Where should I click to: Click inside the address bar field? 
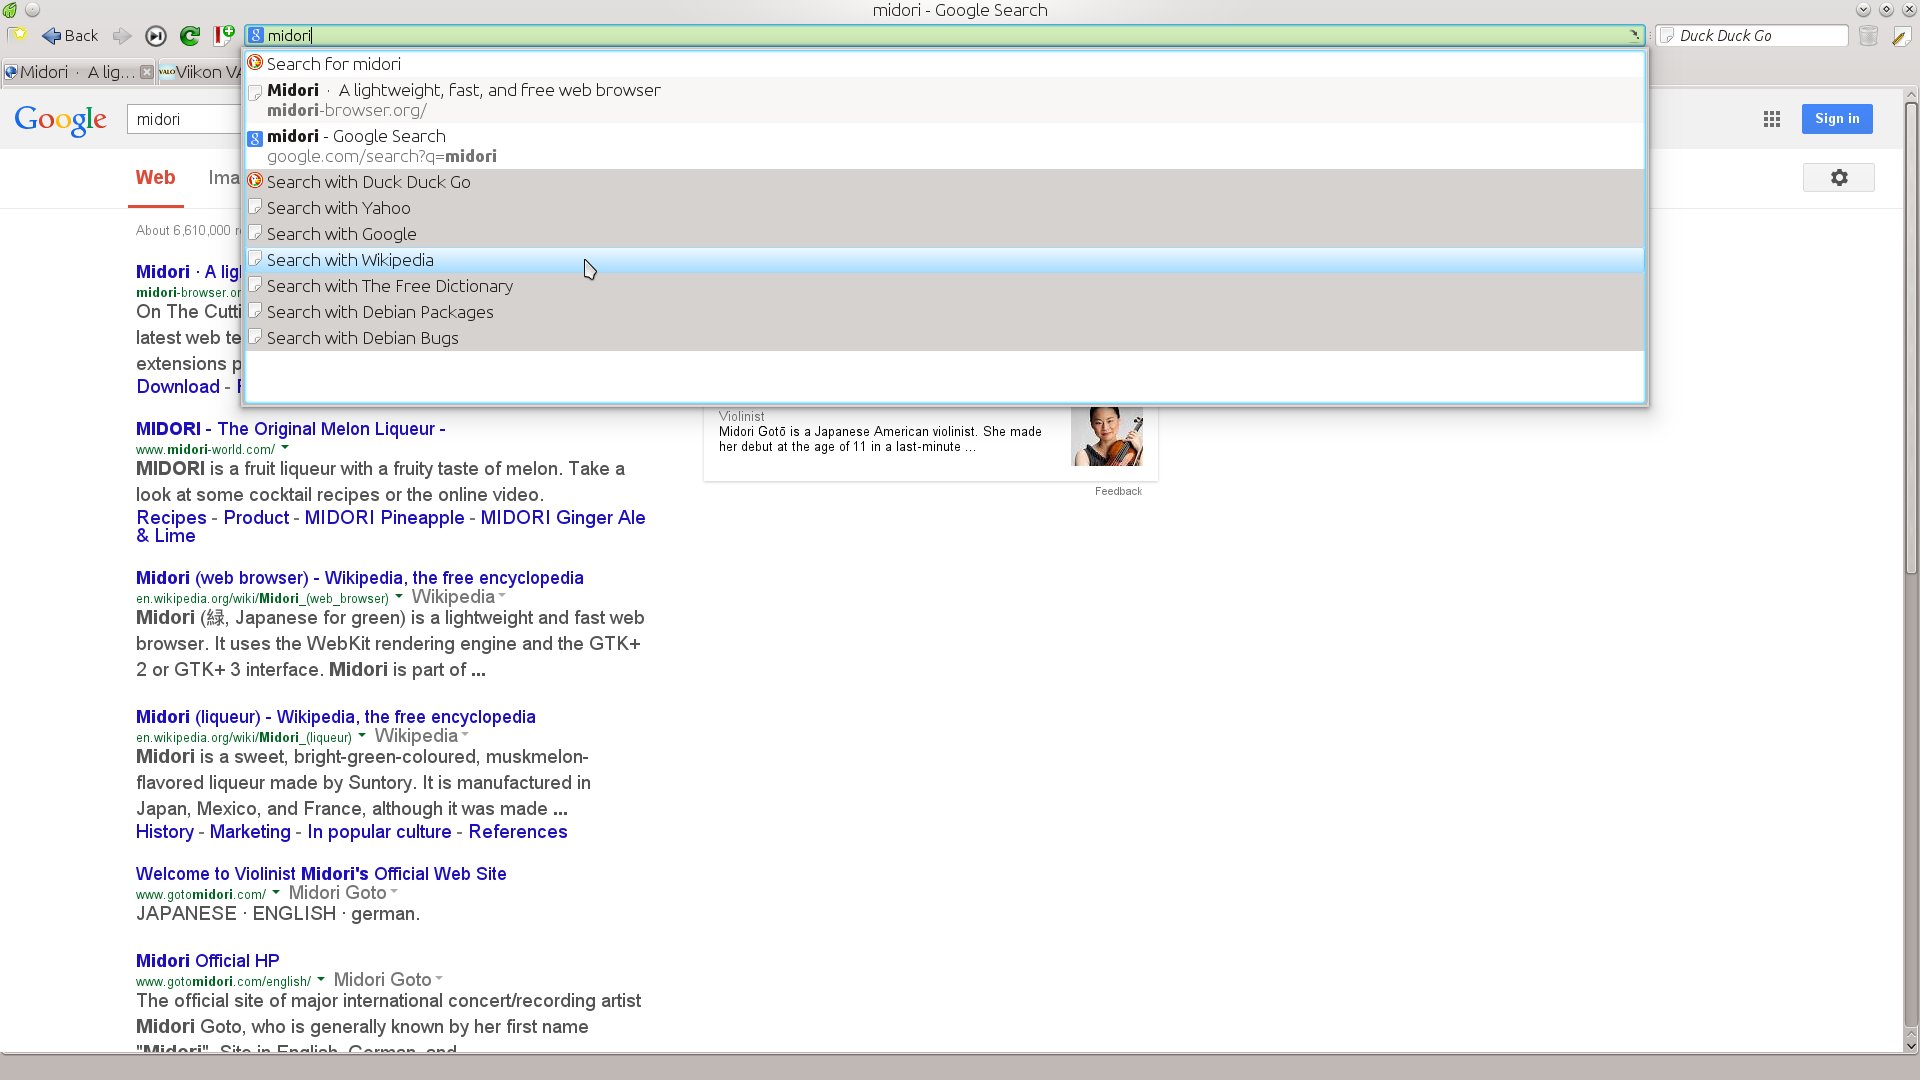pyautogui.click(x=945, y=36)
